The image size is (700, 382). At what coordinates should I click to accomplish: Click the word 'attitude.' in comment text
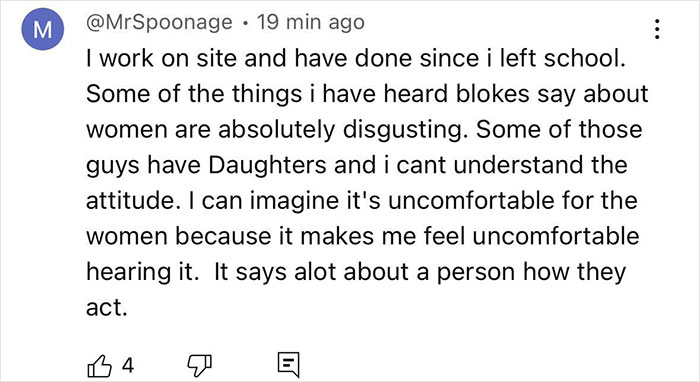coord(131,200)
